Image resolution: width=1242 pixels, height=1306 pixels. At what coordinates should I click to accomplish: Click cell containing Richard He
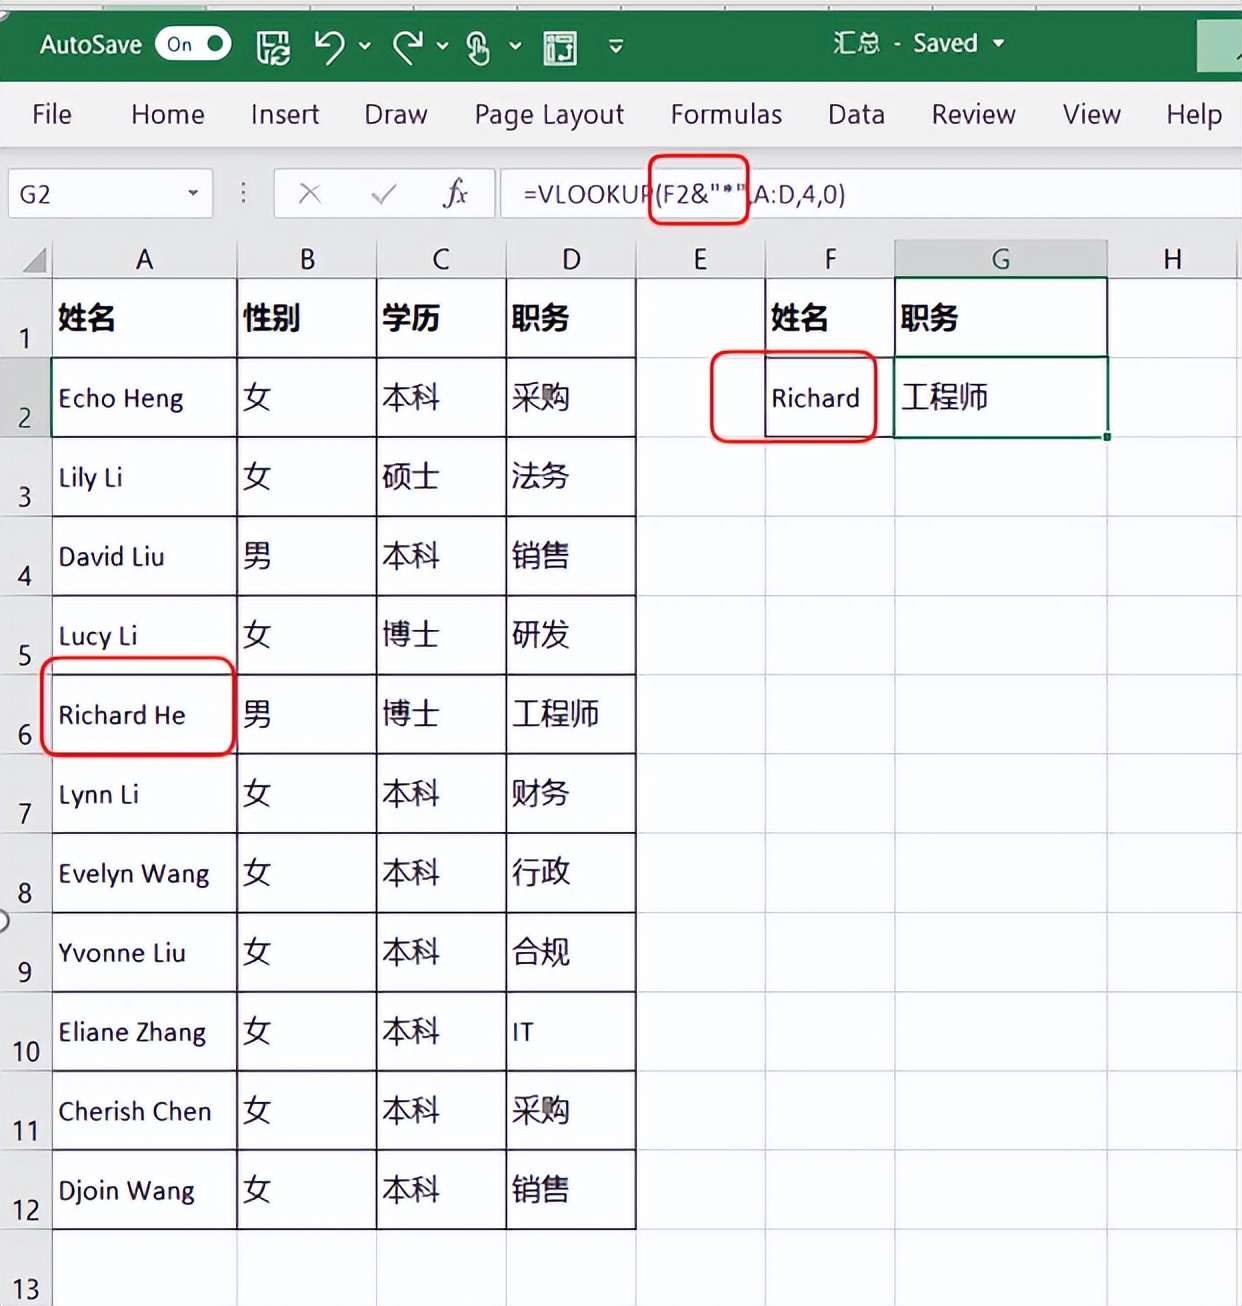click(x=144, y=714)
